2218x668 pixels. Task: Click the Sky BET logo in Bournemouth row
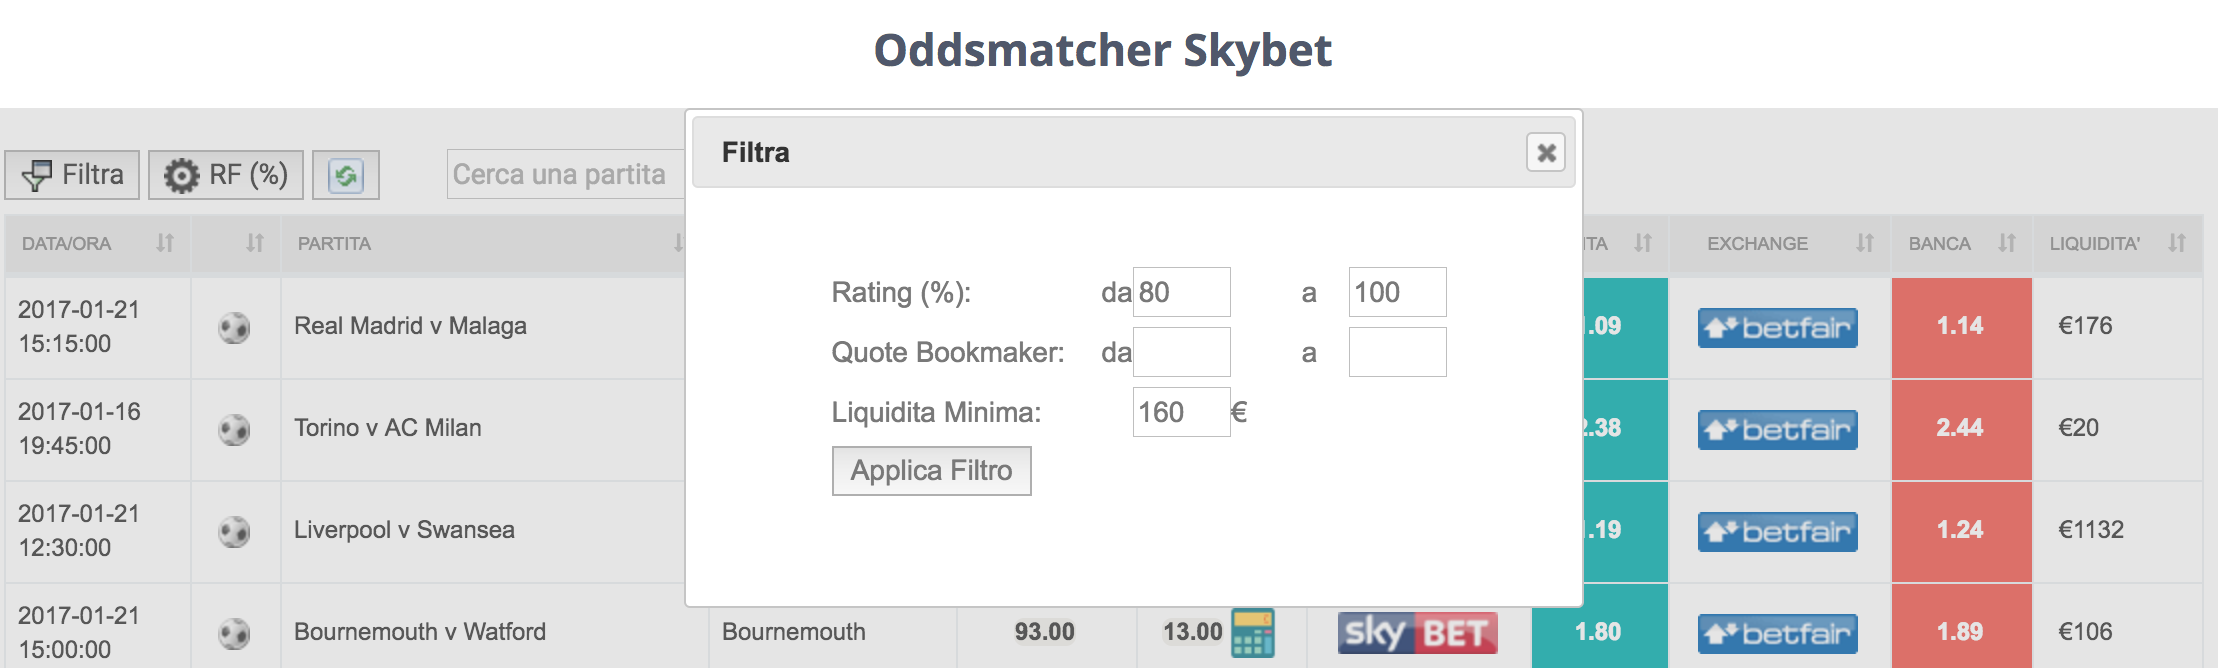[x=1417, y=633]
